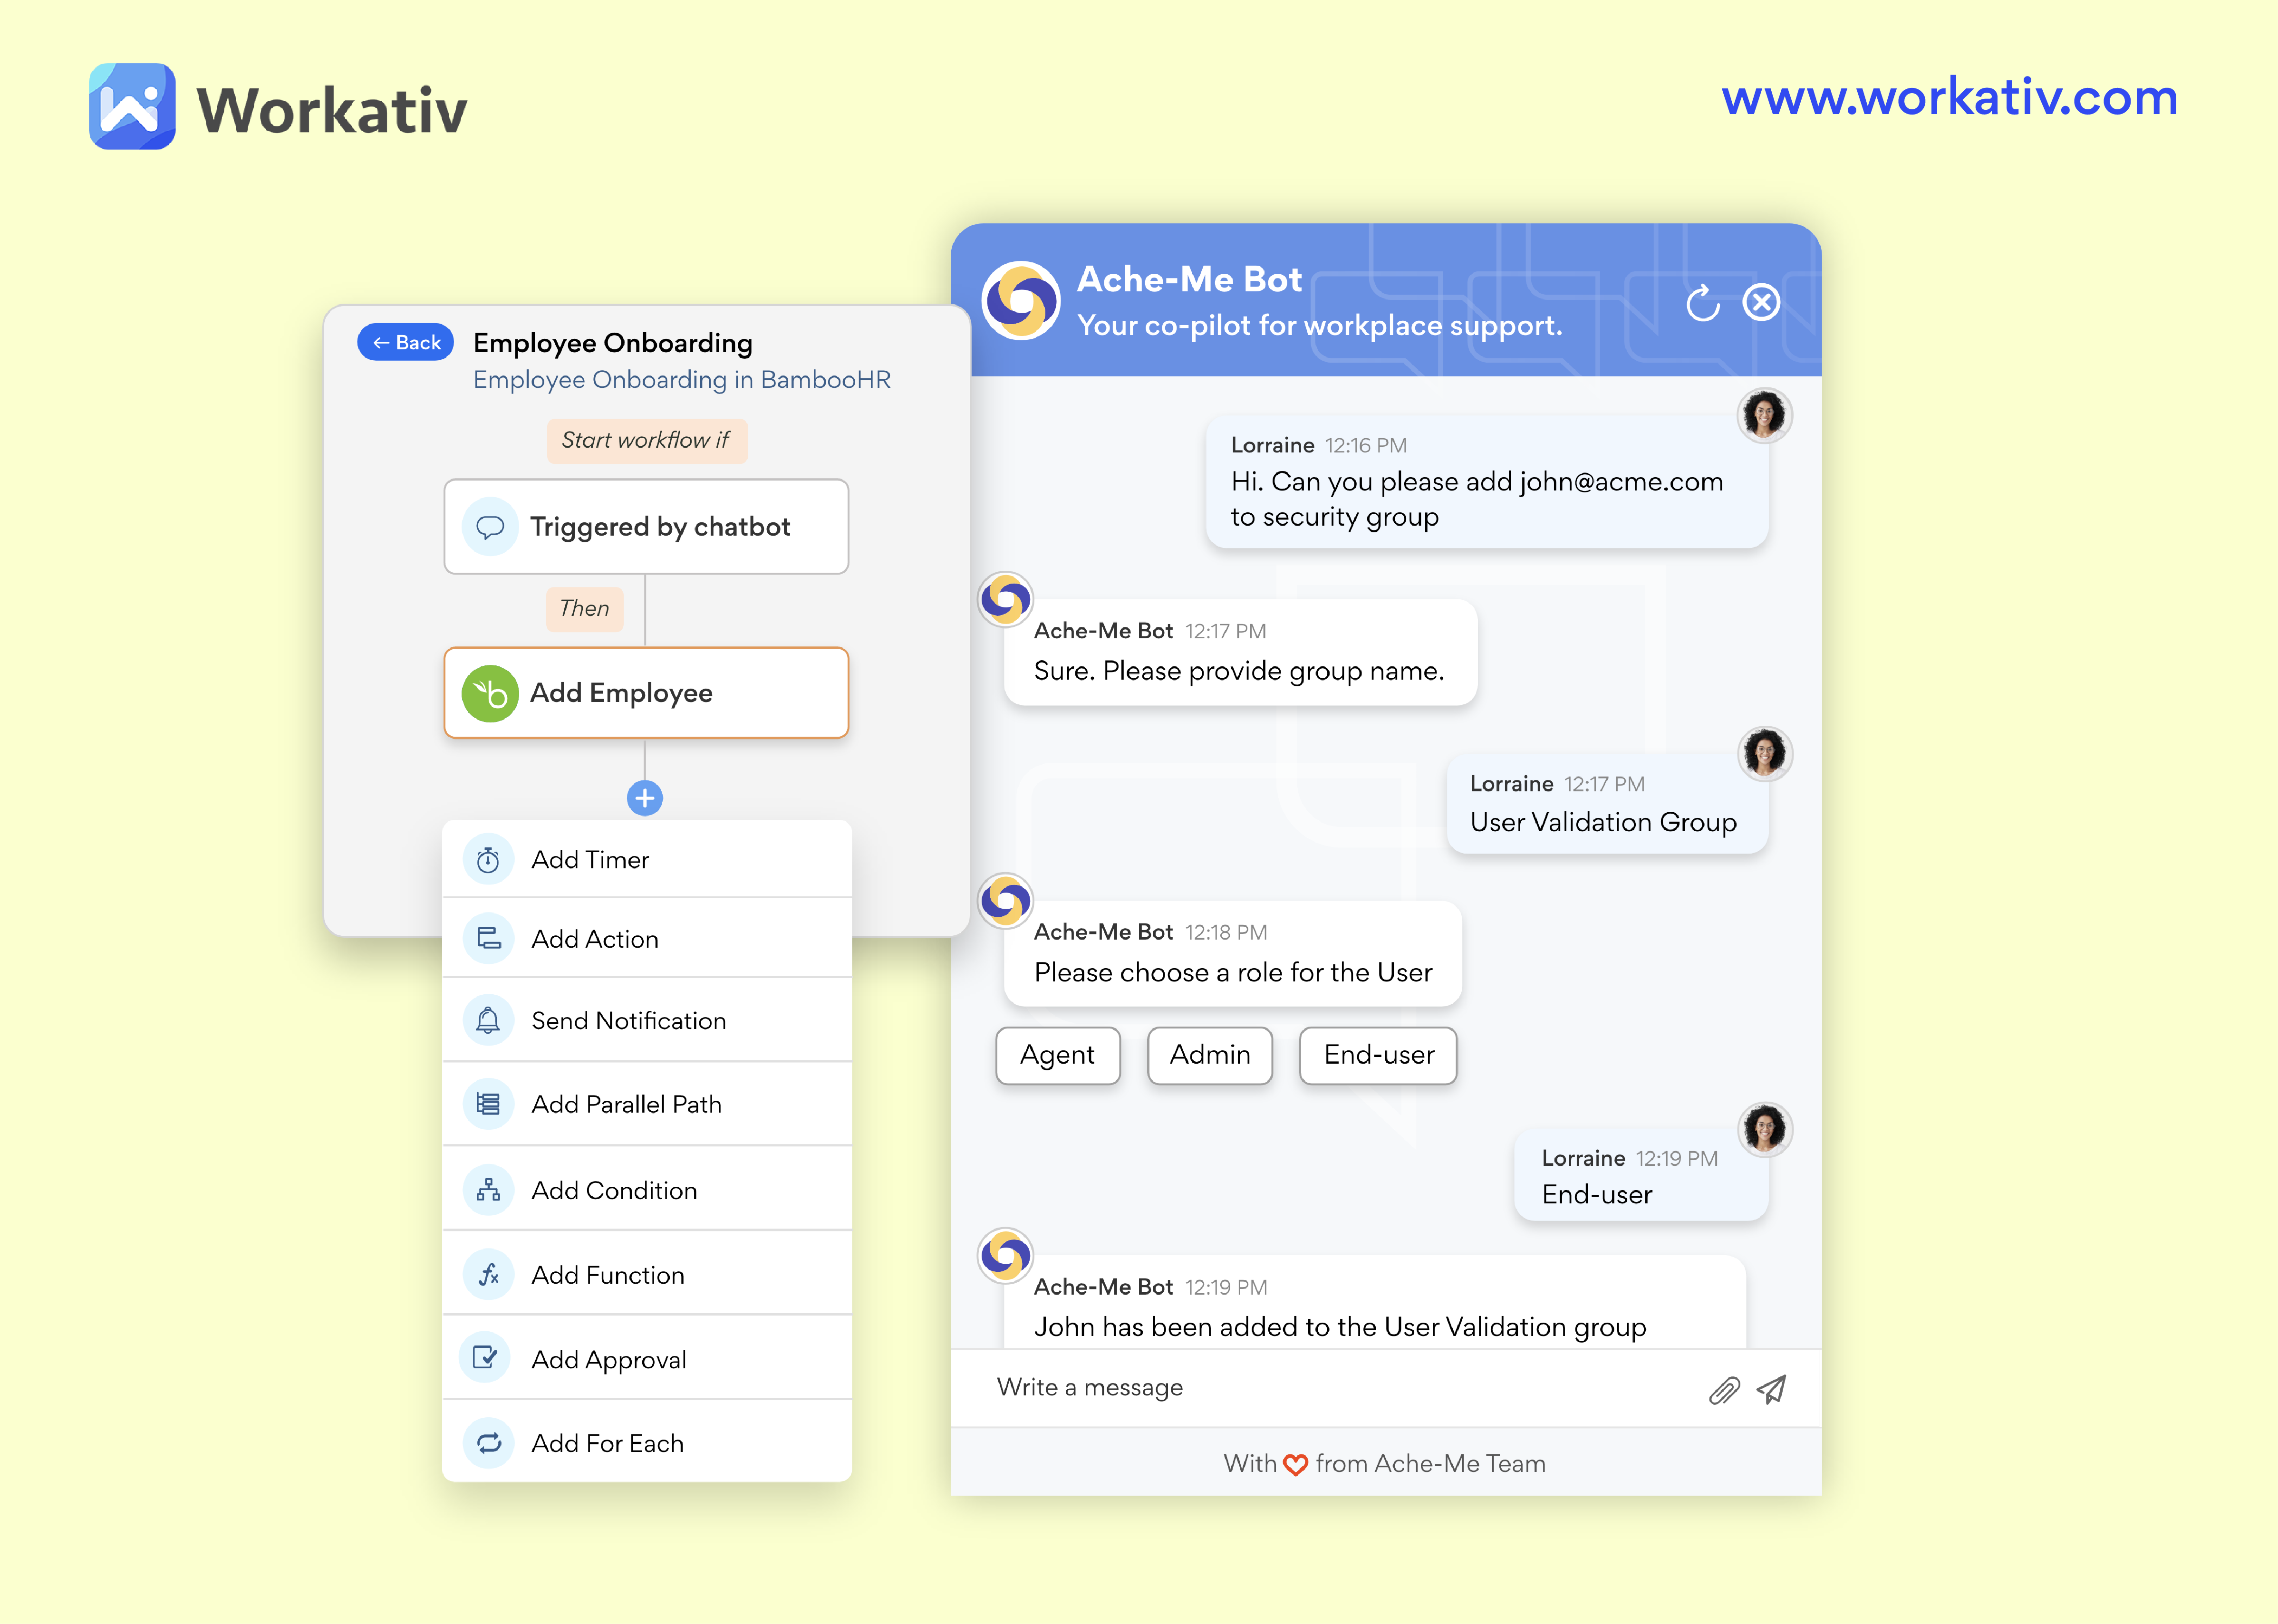Choose the Admin role option

coord(1209,1055)
